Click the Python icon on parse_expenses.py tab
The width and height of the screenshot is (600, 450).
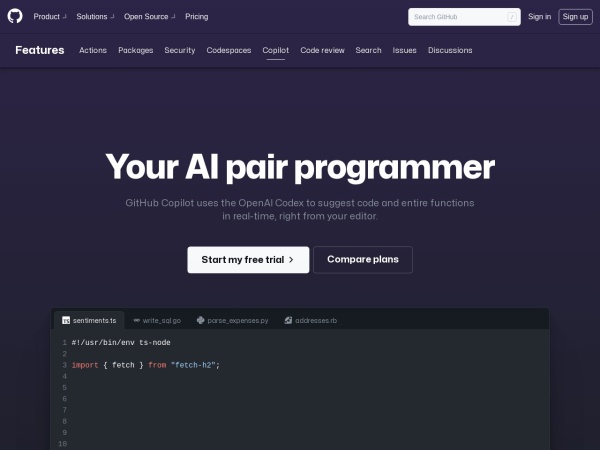point(200,321)
